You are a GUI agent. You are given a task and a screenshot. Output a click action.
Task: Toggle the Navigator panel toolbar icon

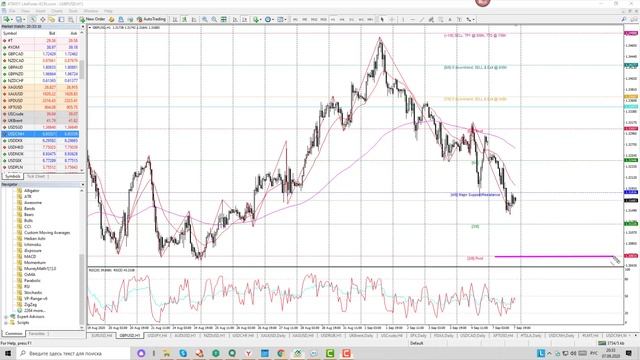pos(52,19)
